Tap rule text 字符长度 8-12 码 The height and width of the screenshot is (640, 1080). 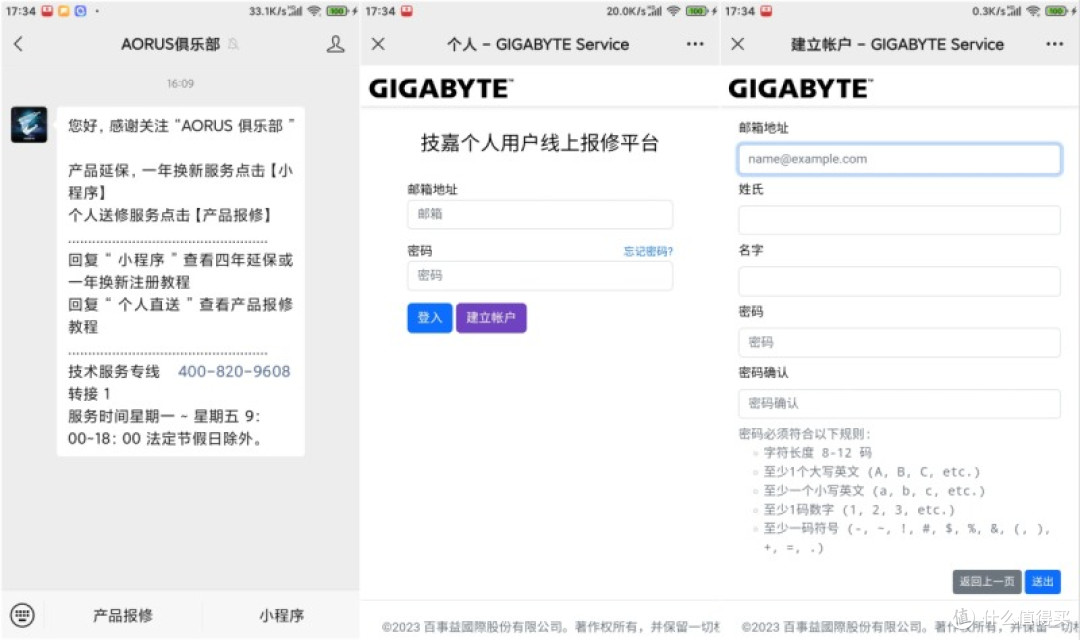818,453
